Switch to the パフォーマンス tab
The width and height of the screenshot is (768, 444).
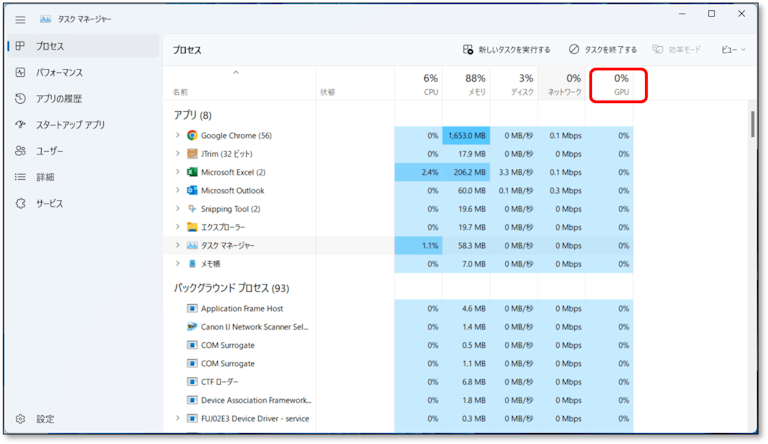(x=83, y=73)
